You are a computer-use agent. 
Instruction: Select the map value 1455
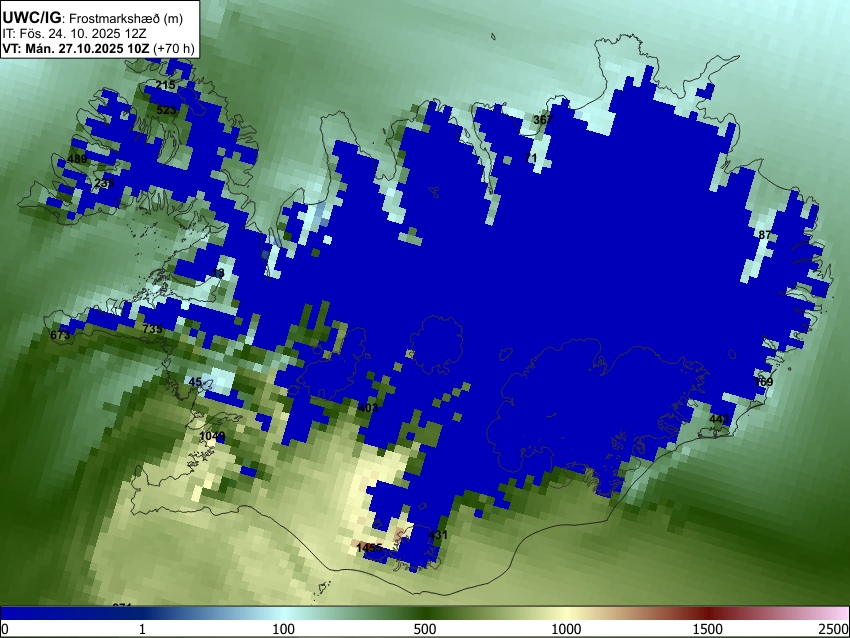(370, 548)
